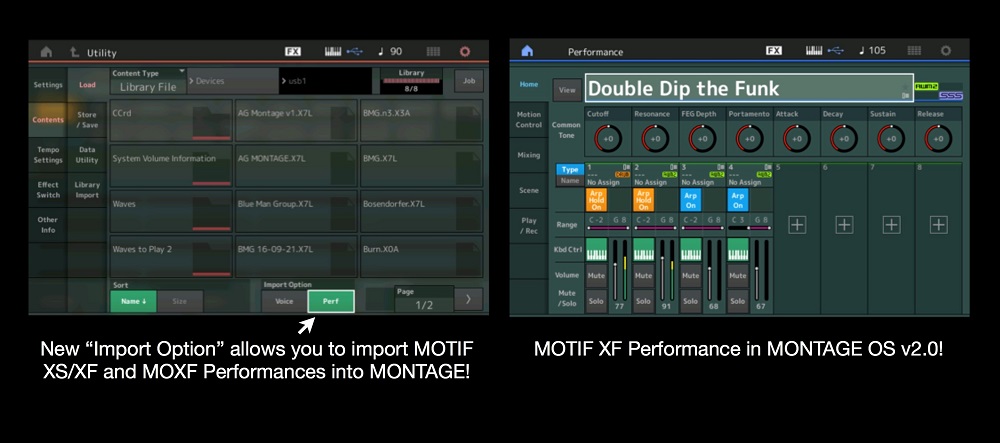
Task: Toggle Kbd Ctrl for part 1
Action: [596, 249]
